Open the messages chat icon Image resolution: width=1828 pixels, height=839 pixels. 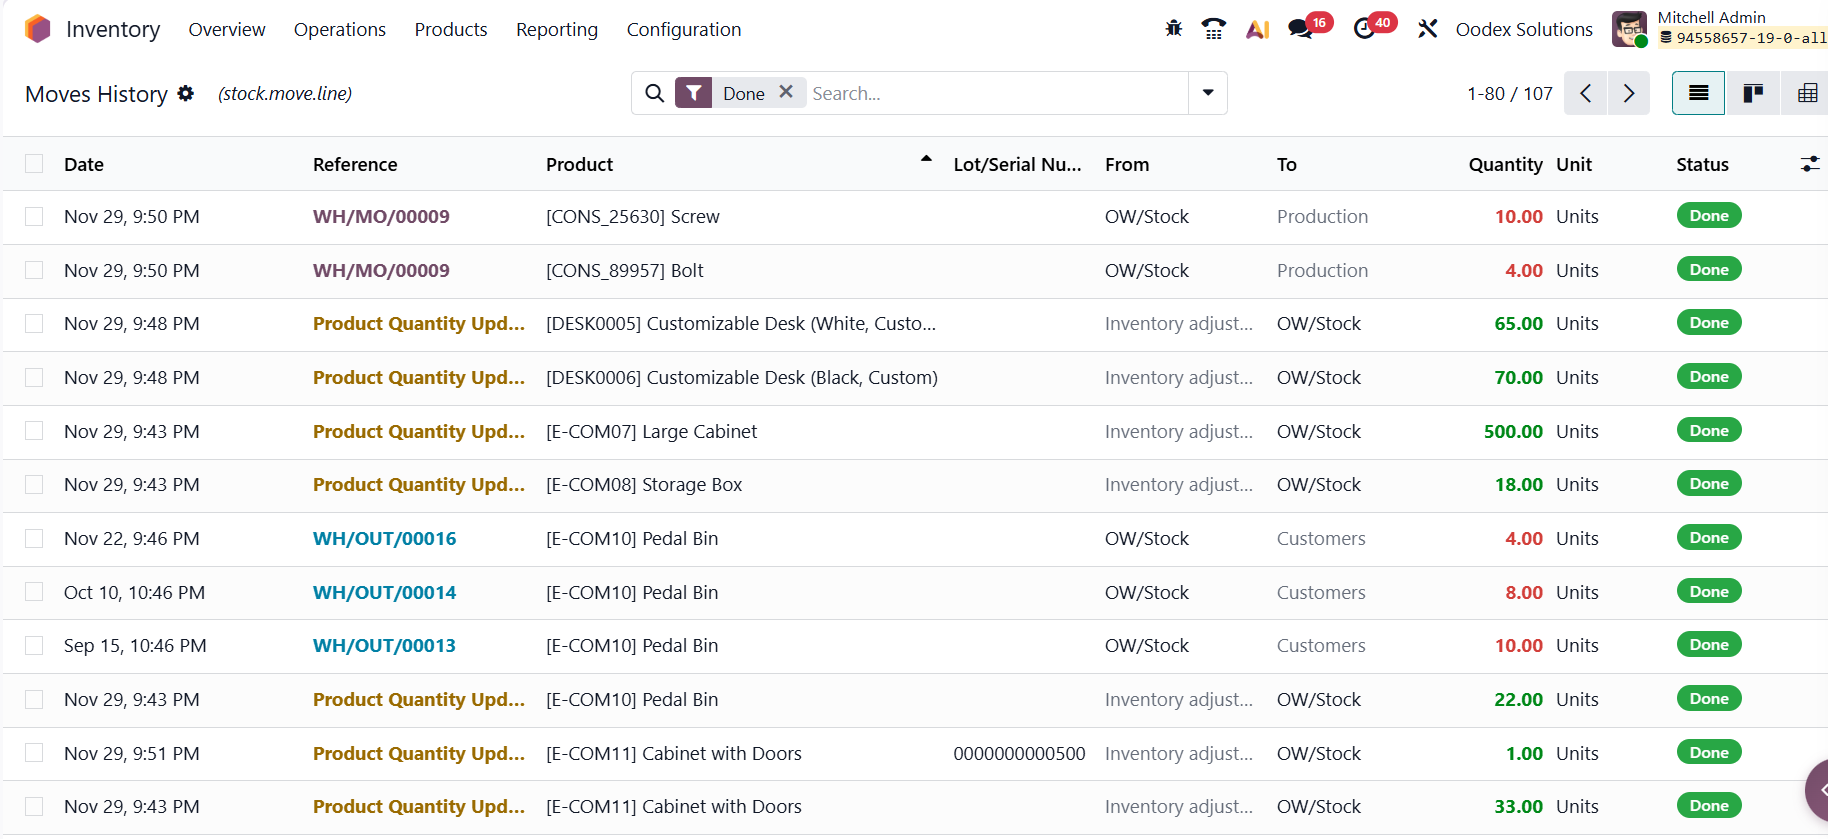tap(1300, 29)
